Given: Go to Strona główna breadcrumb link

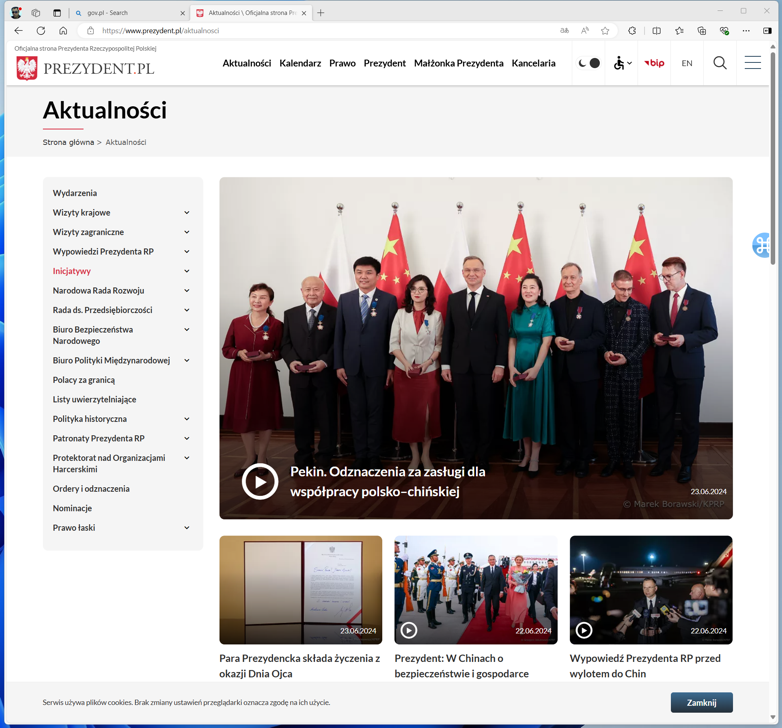Looking at the screenshot, I should pos(68,142).
